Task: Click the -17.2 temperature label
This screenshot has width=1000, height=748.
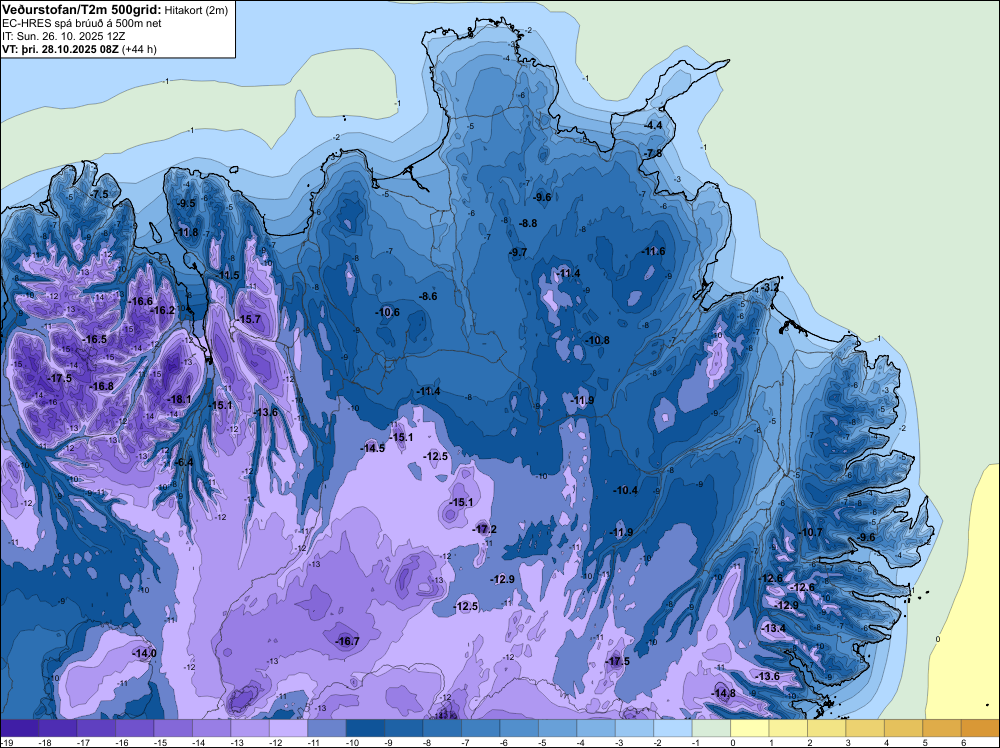Action: coord(485,529)
